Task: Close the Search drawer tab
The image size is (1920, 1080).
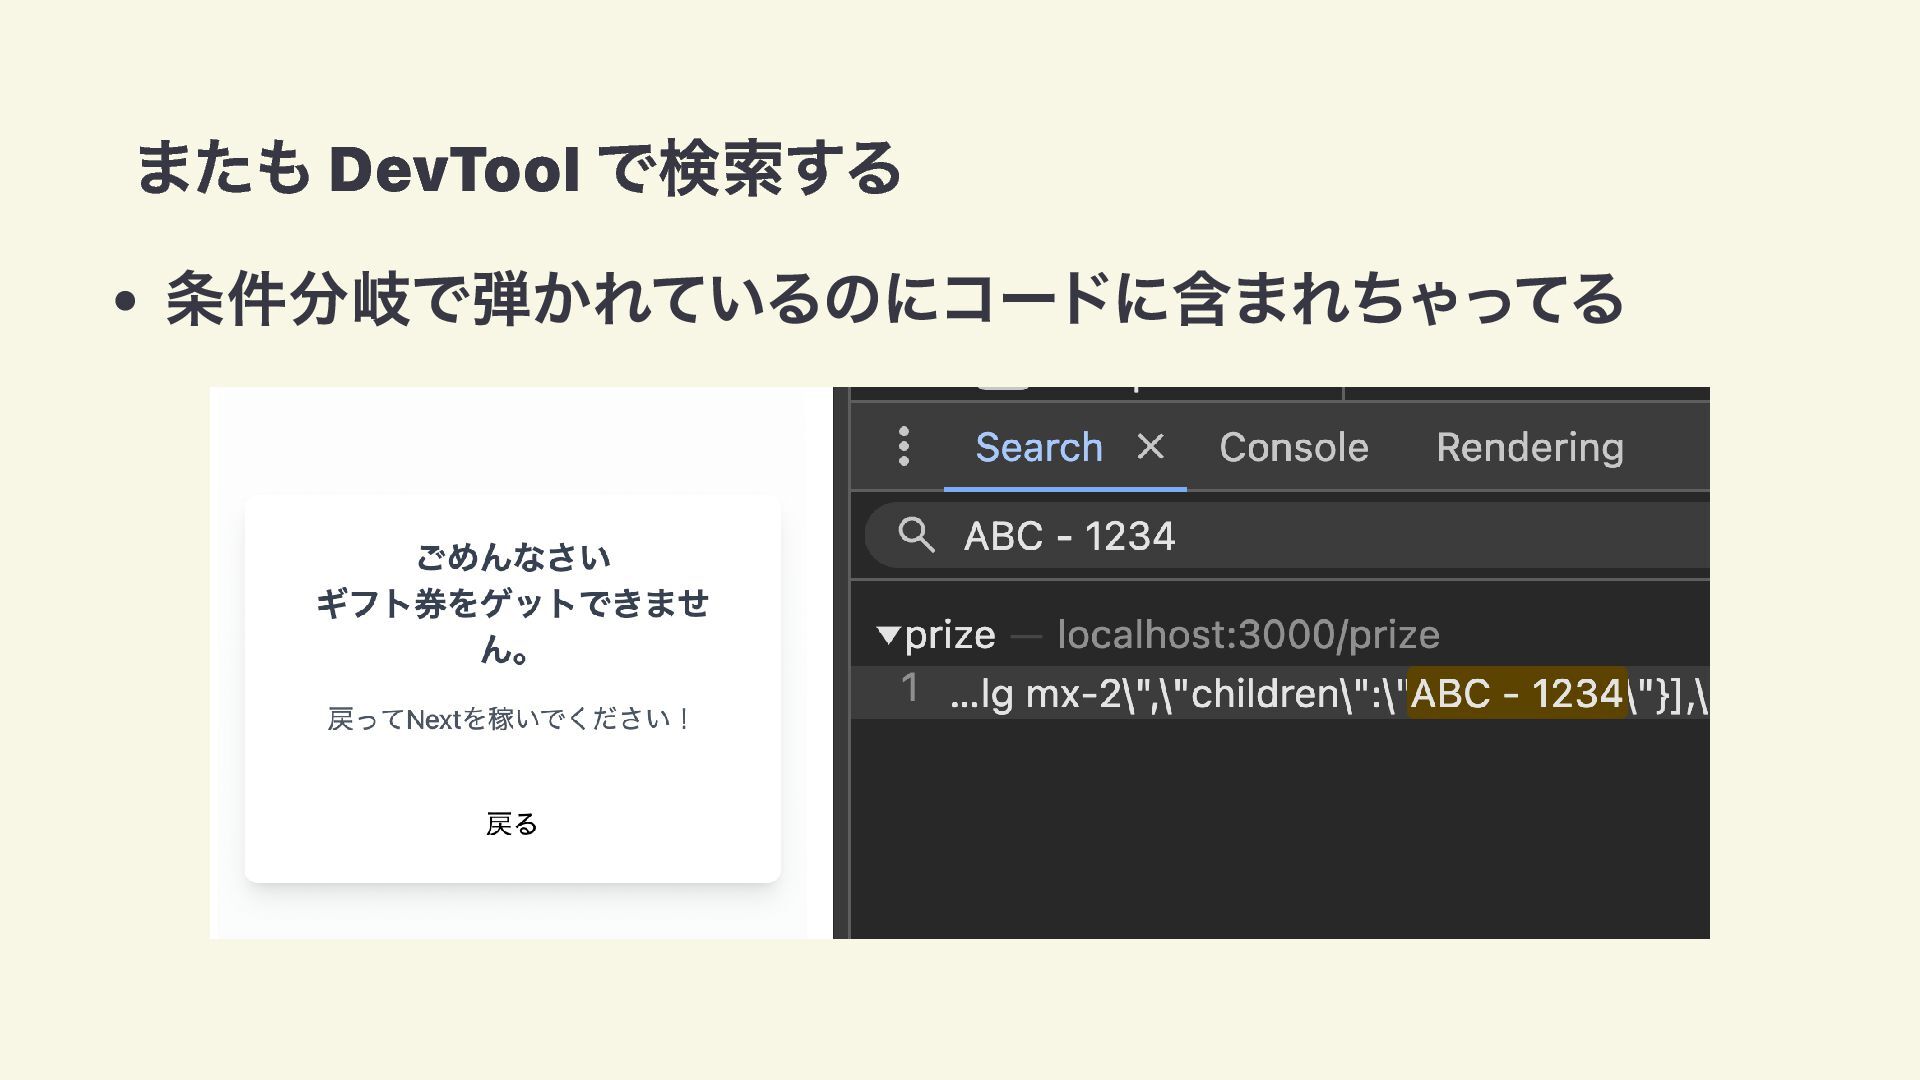Action: point(1151,446)
